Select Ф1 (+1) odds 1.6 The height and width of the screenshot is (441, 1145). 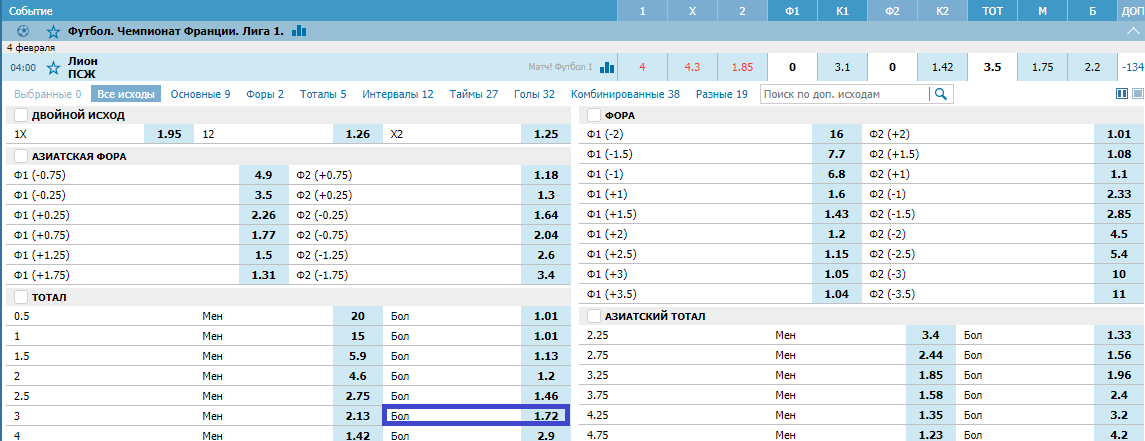click(837, 195)
